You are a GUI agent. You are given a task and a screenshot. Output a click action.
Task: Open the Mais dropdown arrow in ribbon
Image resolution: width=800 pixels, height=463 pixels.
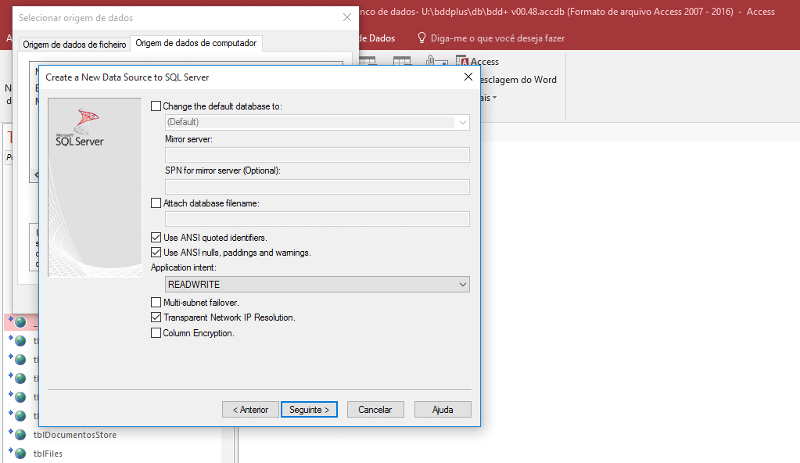tap(494, 98)
